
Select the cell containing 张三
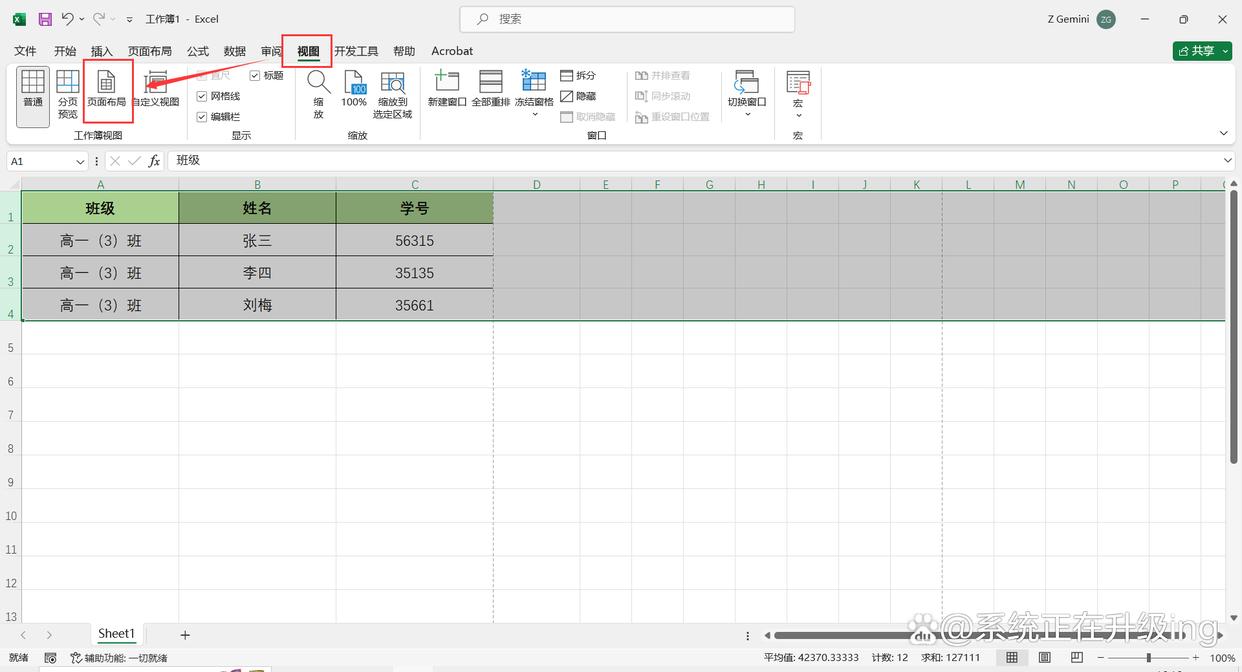[x=257, y=241]
